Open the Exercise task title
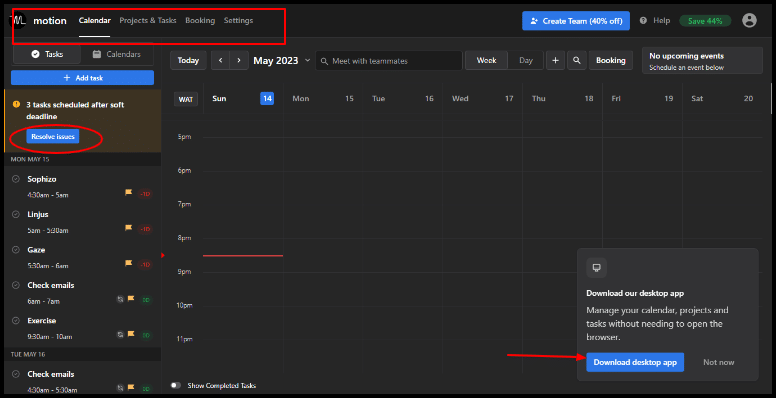The height and width of the screenshot is (398, 776). pyautogui.click(x=42, y=321)
